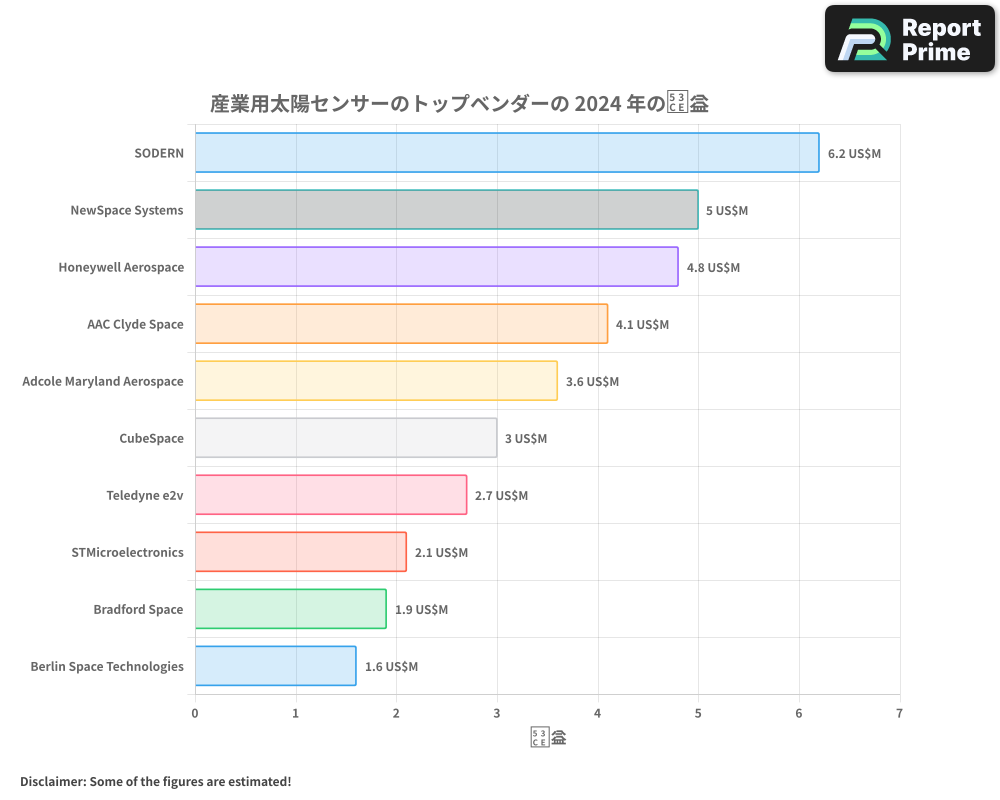Toggle the SODERN row label

(x=159, y=153)
